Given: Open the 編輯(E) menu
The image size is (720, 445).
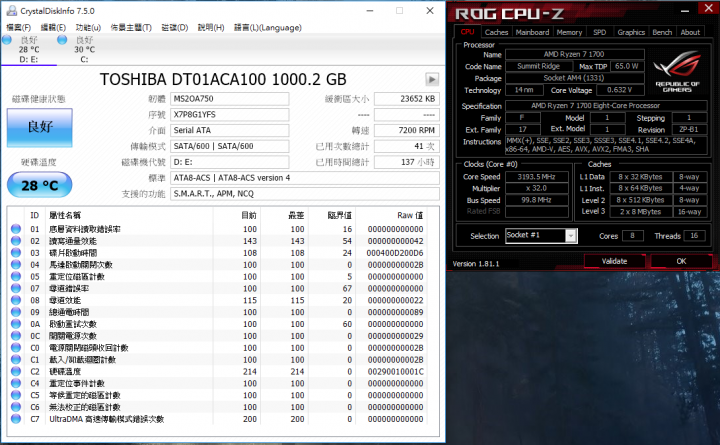Looking at the screenshot, I should [x=53, y=28].
